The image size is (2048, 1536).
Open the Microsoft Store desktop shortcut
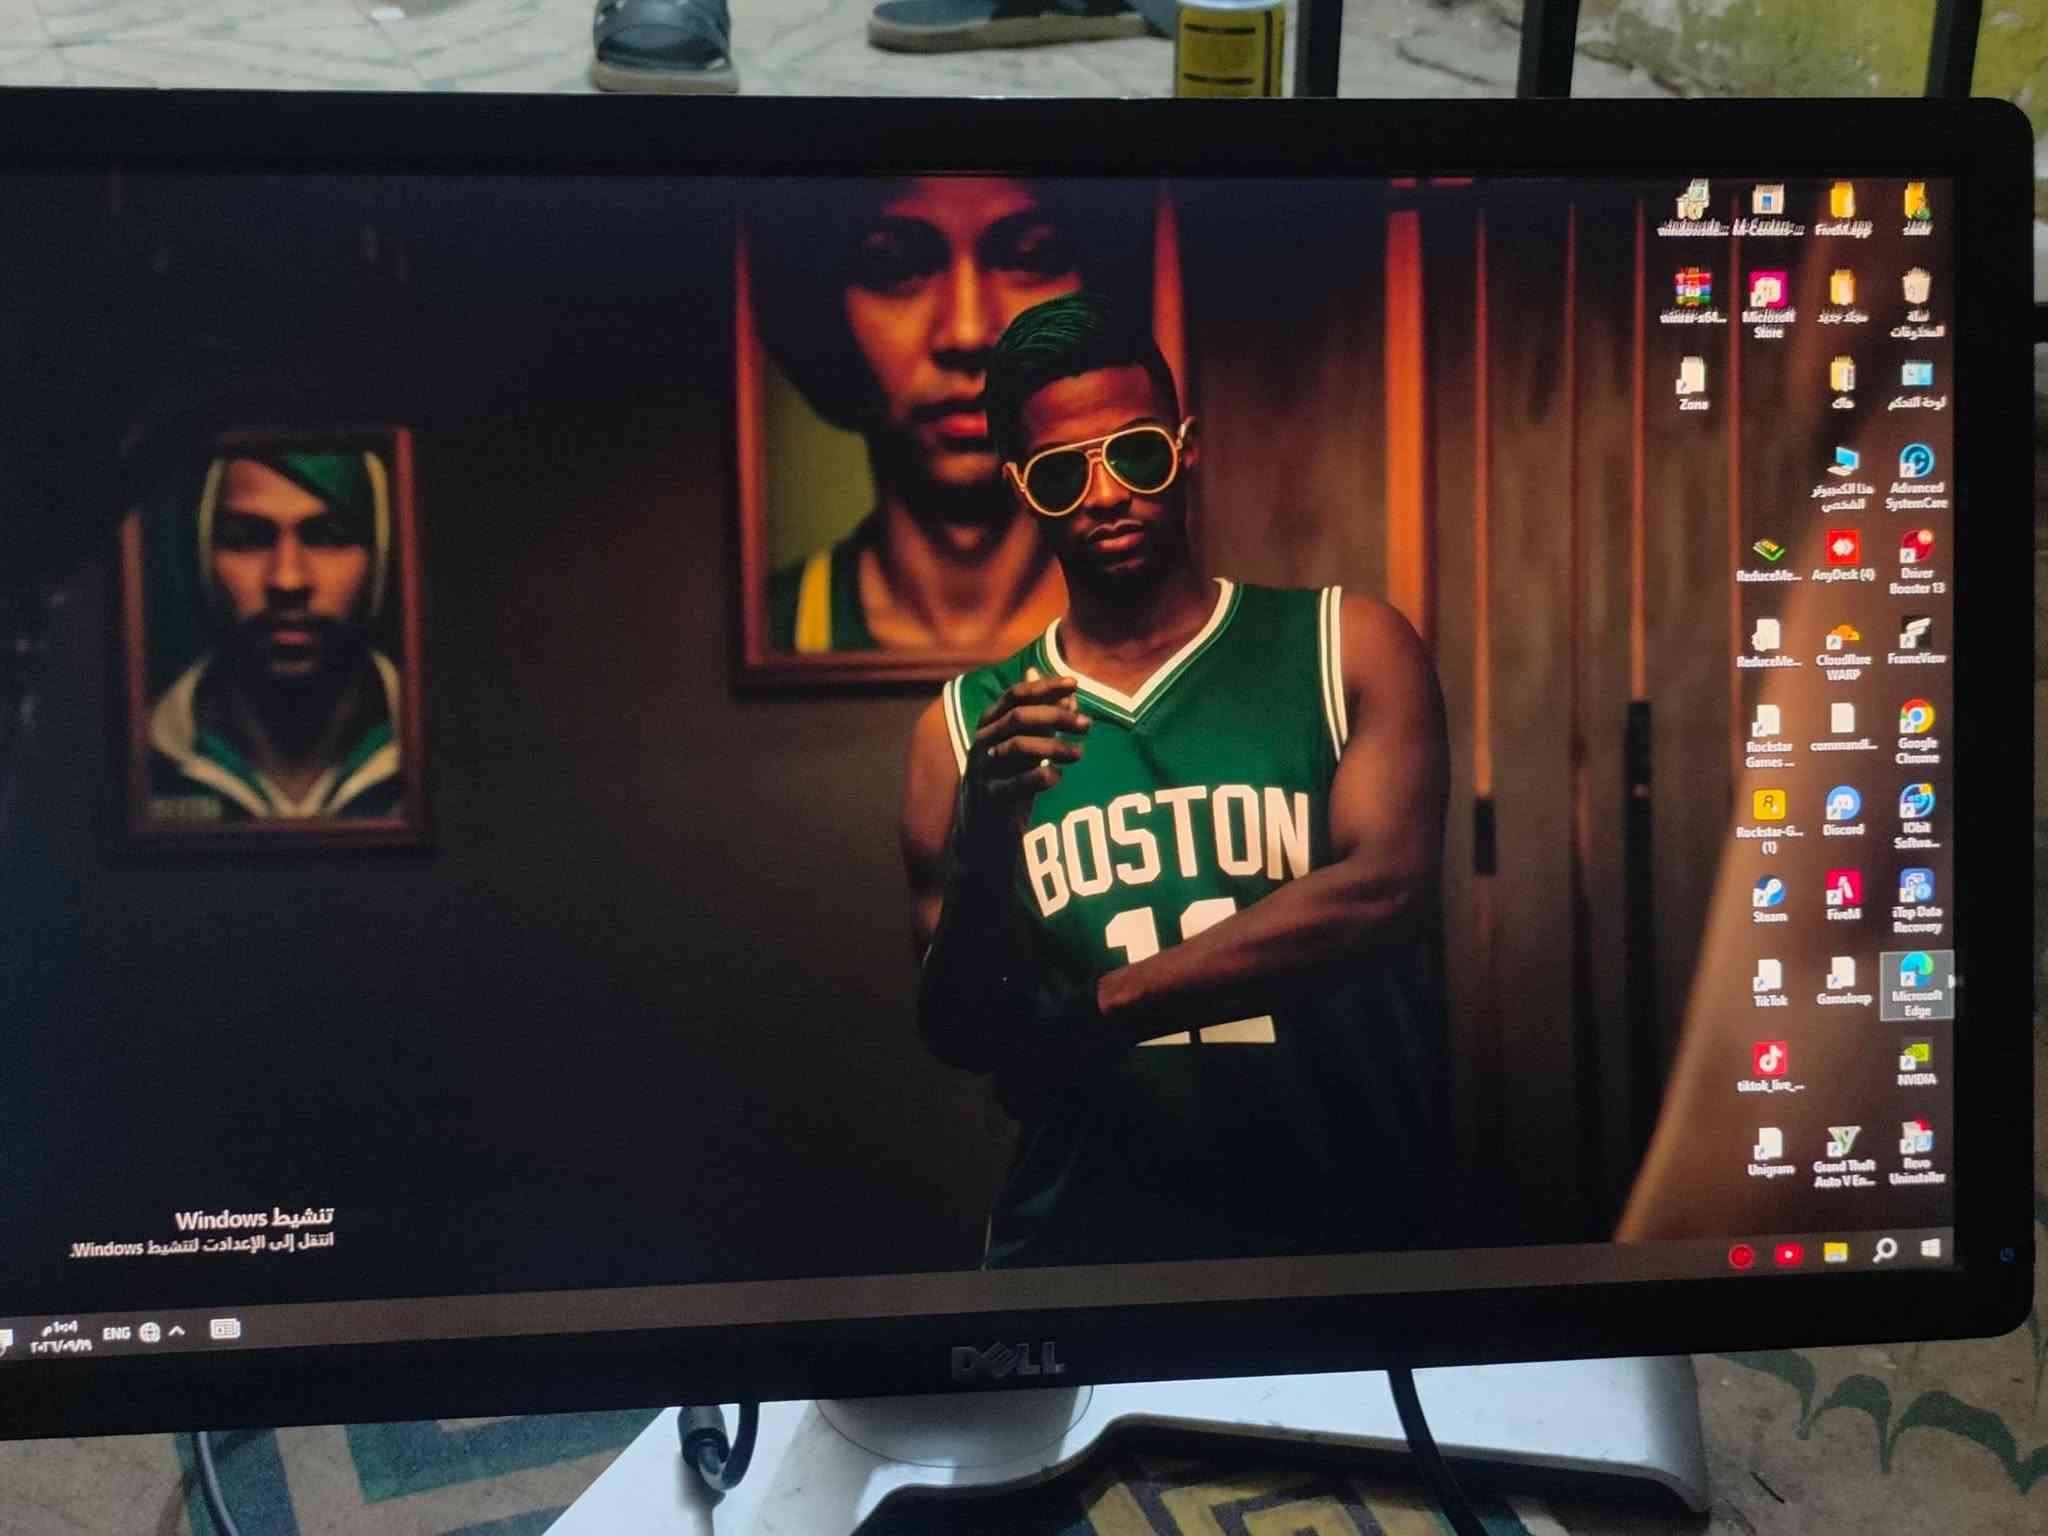1767,304
